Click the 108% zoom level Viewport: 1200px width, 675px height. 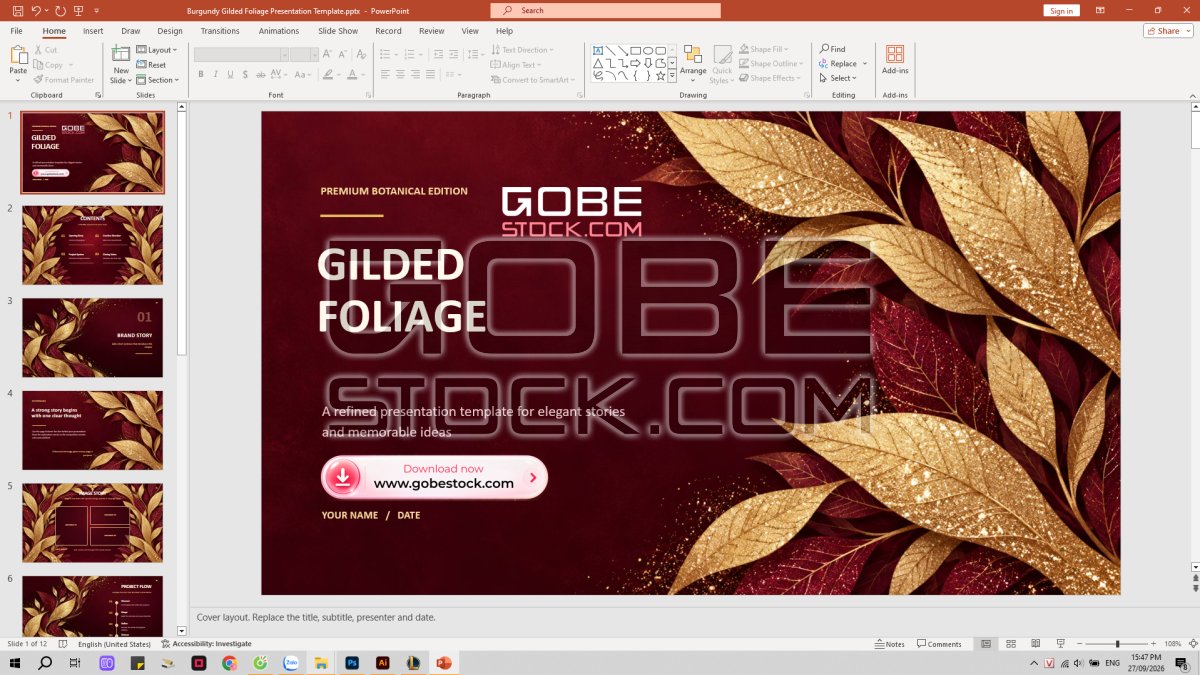tap(1173, 644)
